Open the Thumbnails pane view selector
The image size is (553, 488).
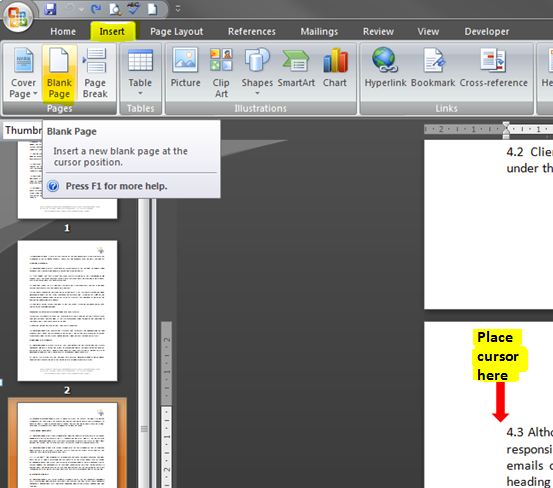(23, 130)
